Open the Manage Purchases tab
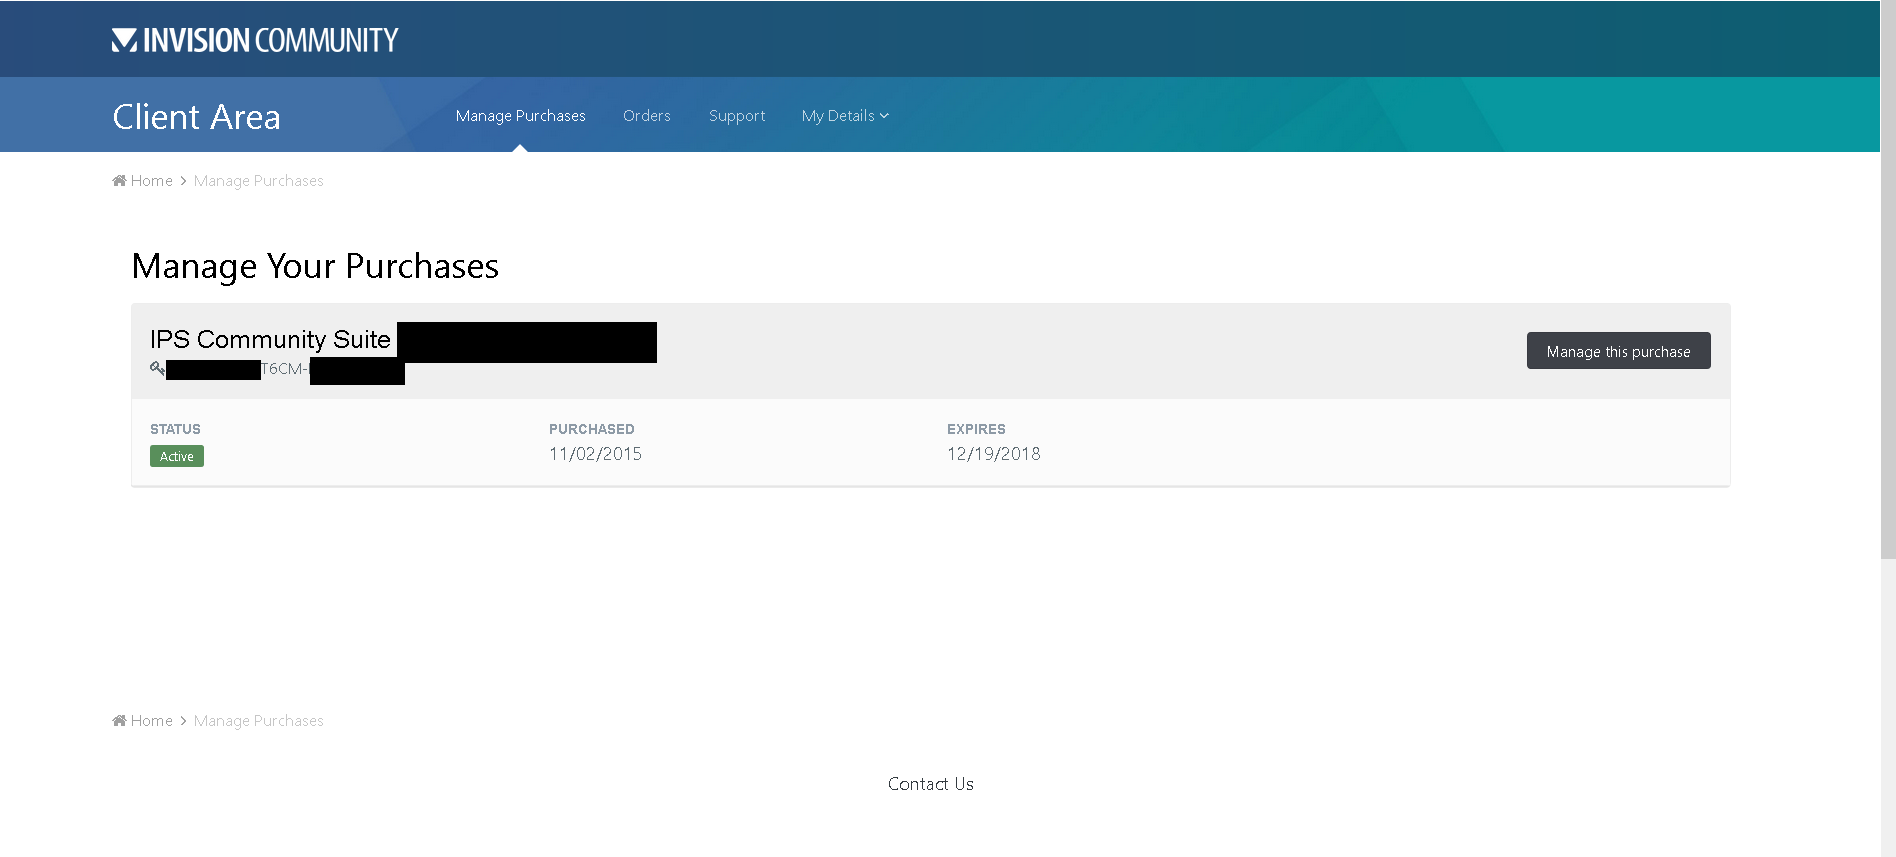The image size is (1896, 857). (520, 116)
